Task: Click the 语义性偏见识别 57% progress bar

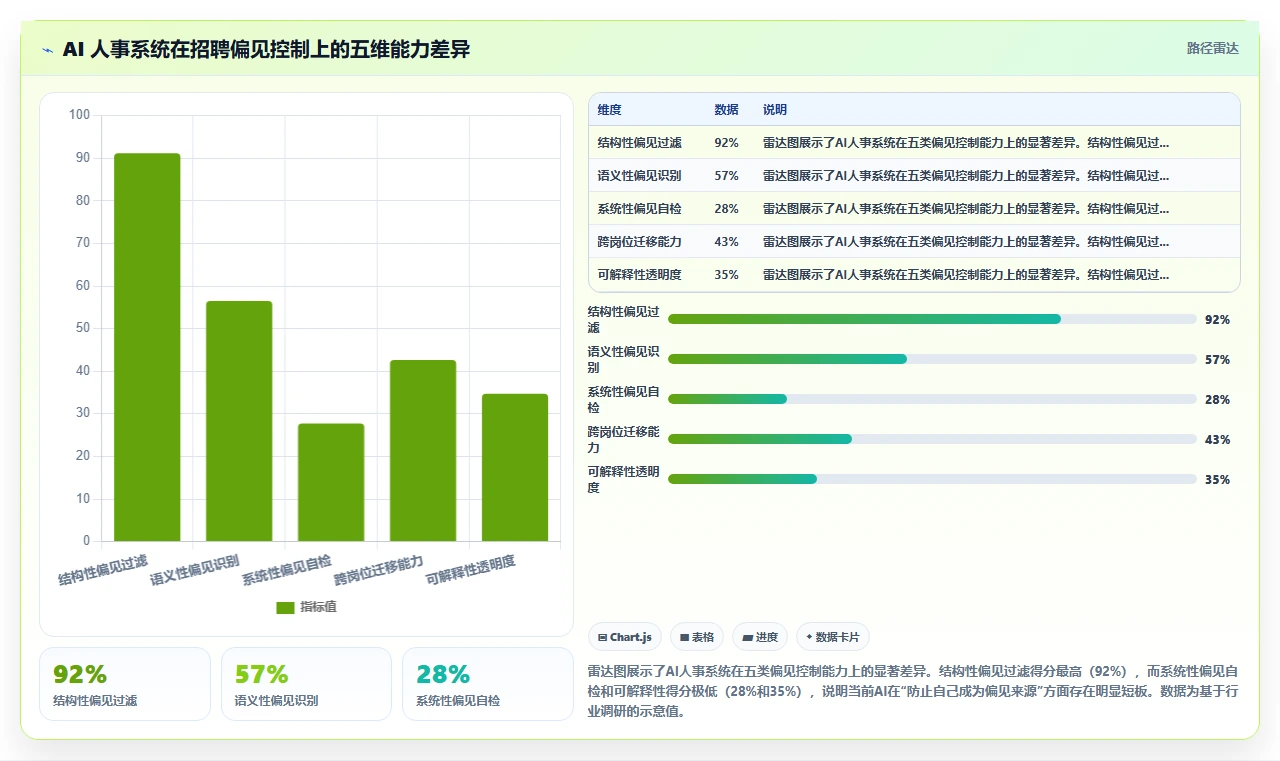Action: 932,359
